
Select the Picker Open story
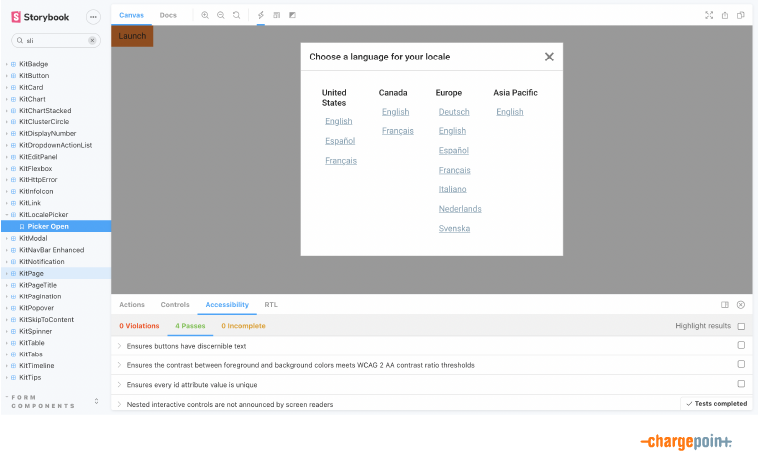coord(56,226)
